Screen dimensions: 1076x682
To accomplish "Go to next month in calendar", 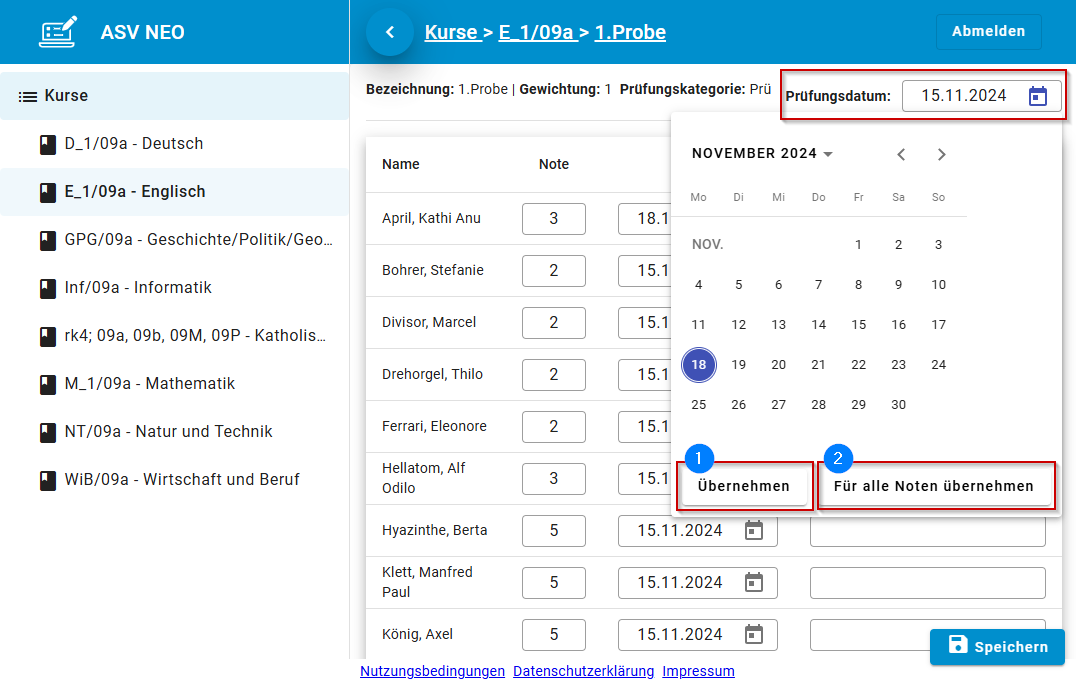I will pyautogui.click(x=942, y=154).
